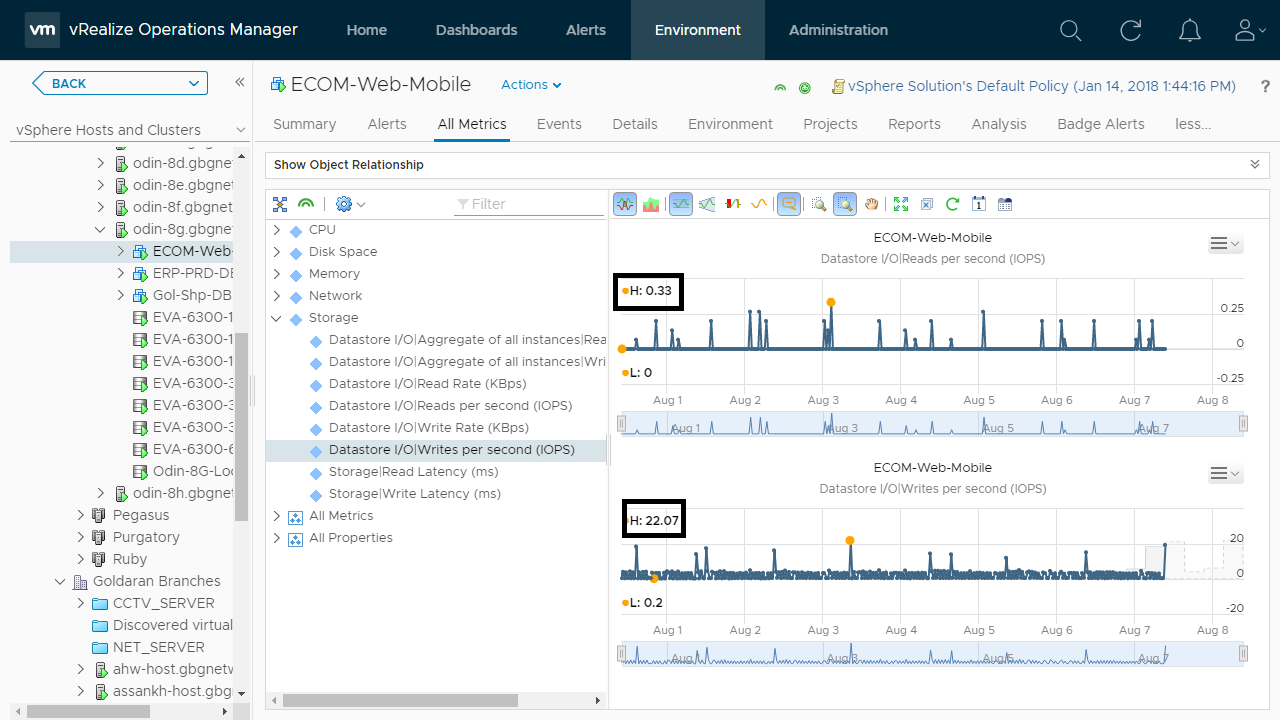This screenshot has height=720, width=1281.
Task: Toggle the stacked chart toolbar button
Action: click(x=651, y=204)
